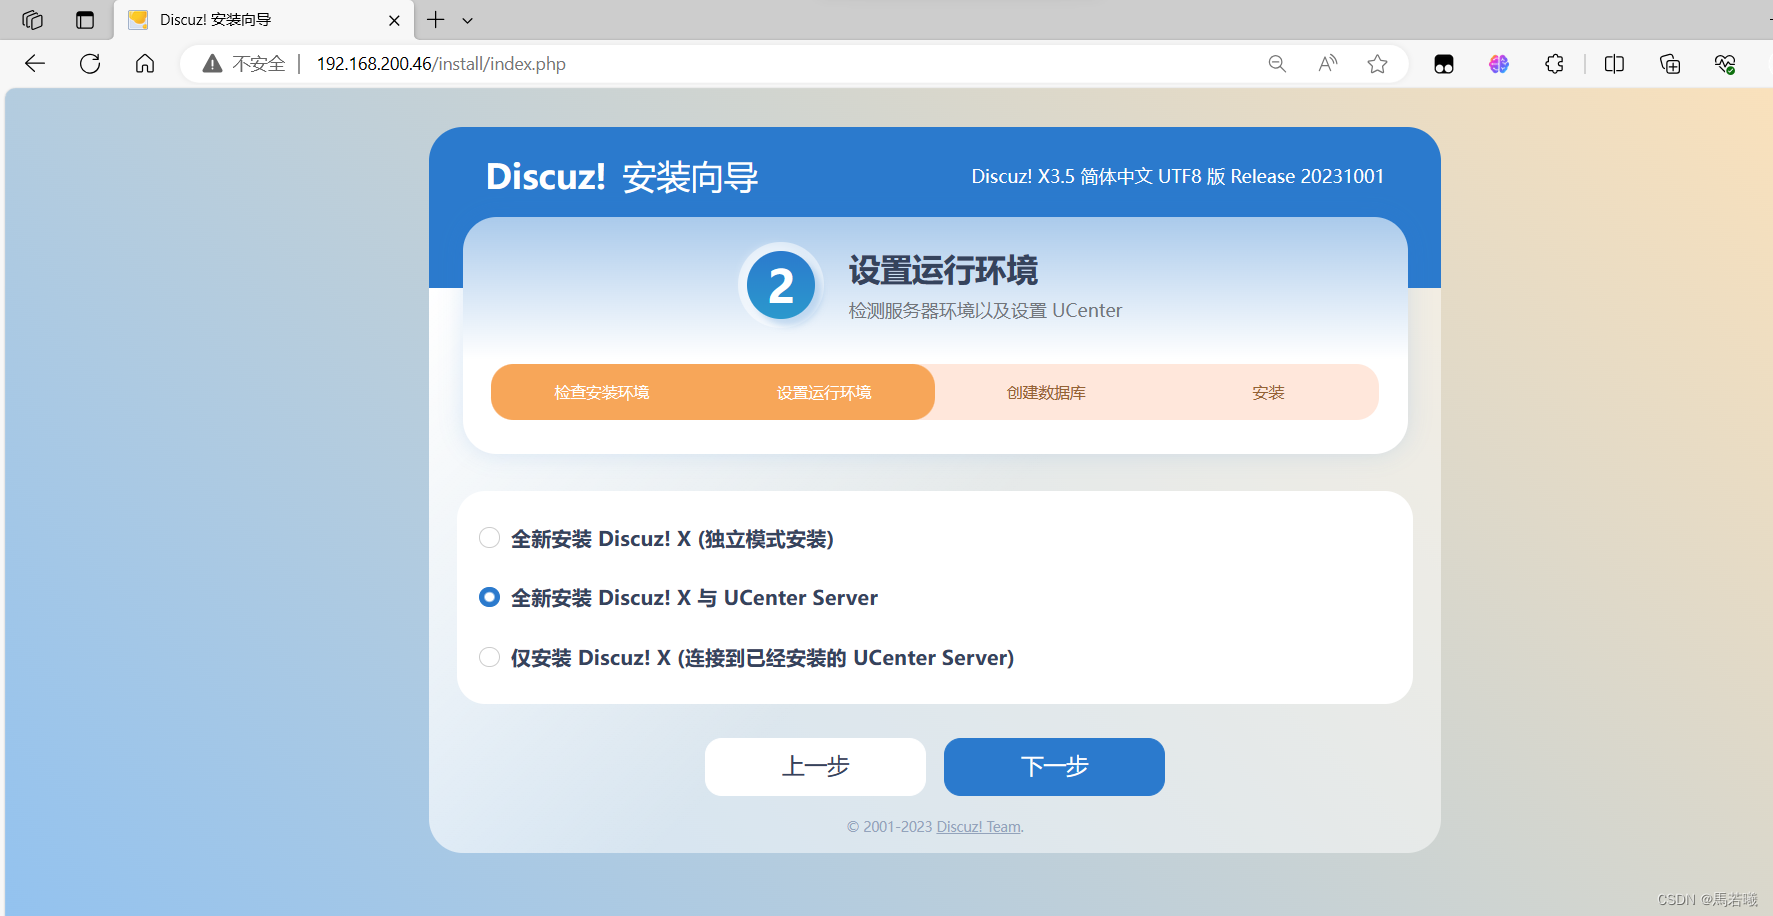Viewport: 1773px width, 916px height.
Task: Open the browser home page icon
Action: [x=145, y=64]
